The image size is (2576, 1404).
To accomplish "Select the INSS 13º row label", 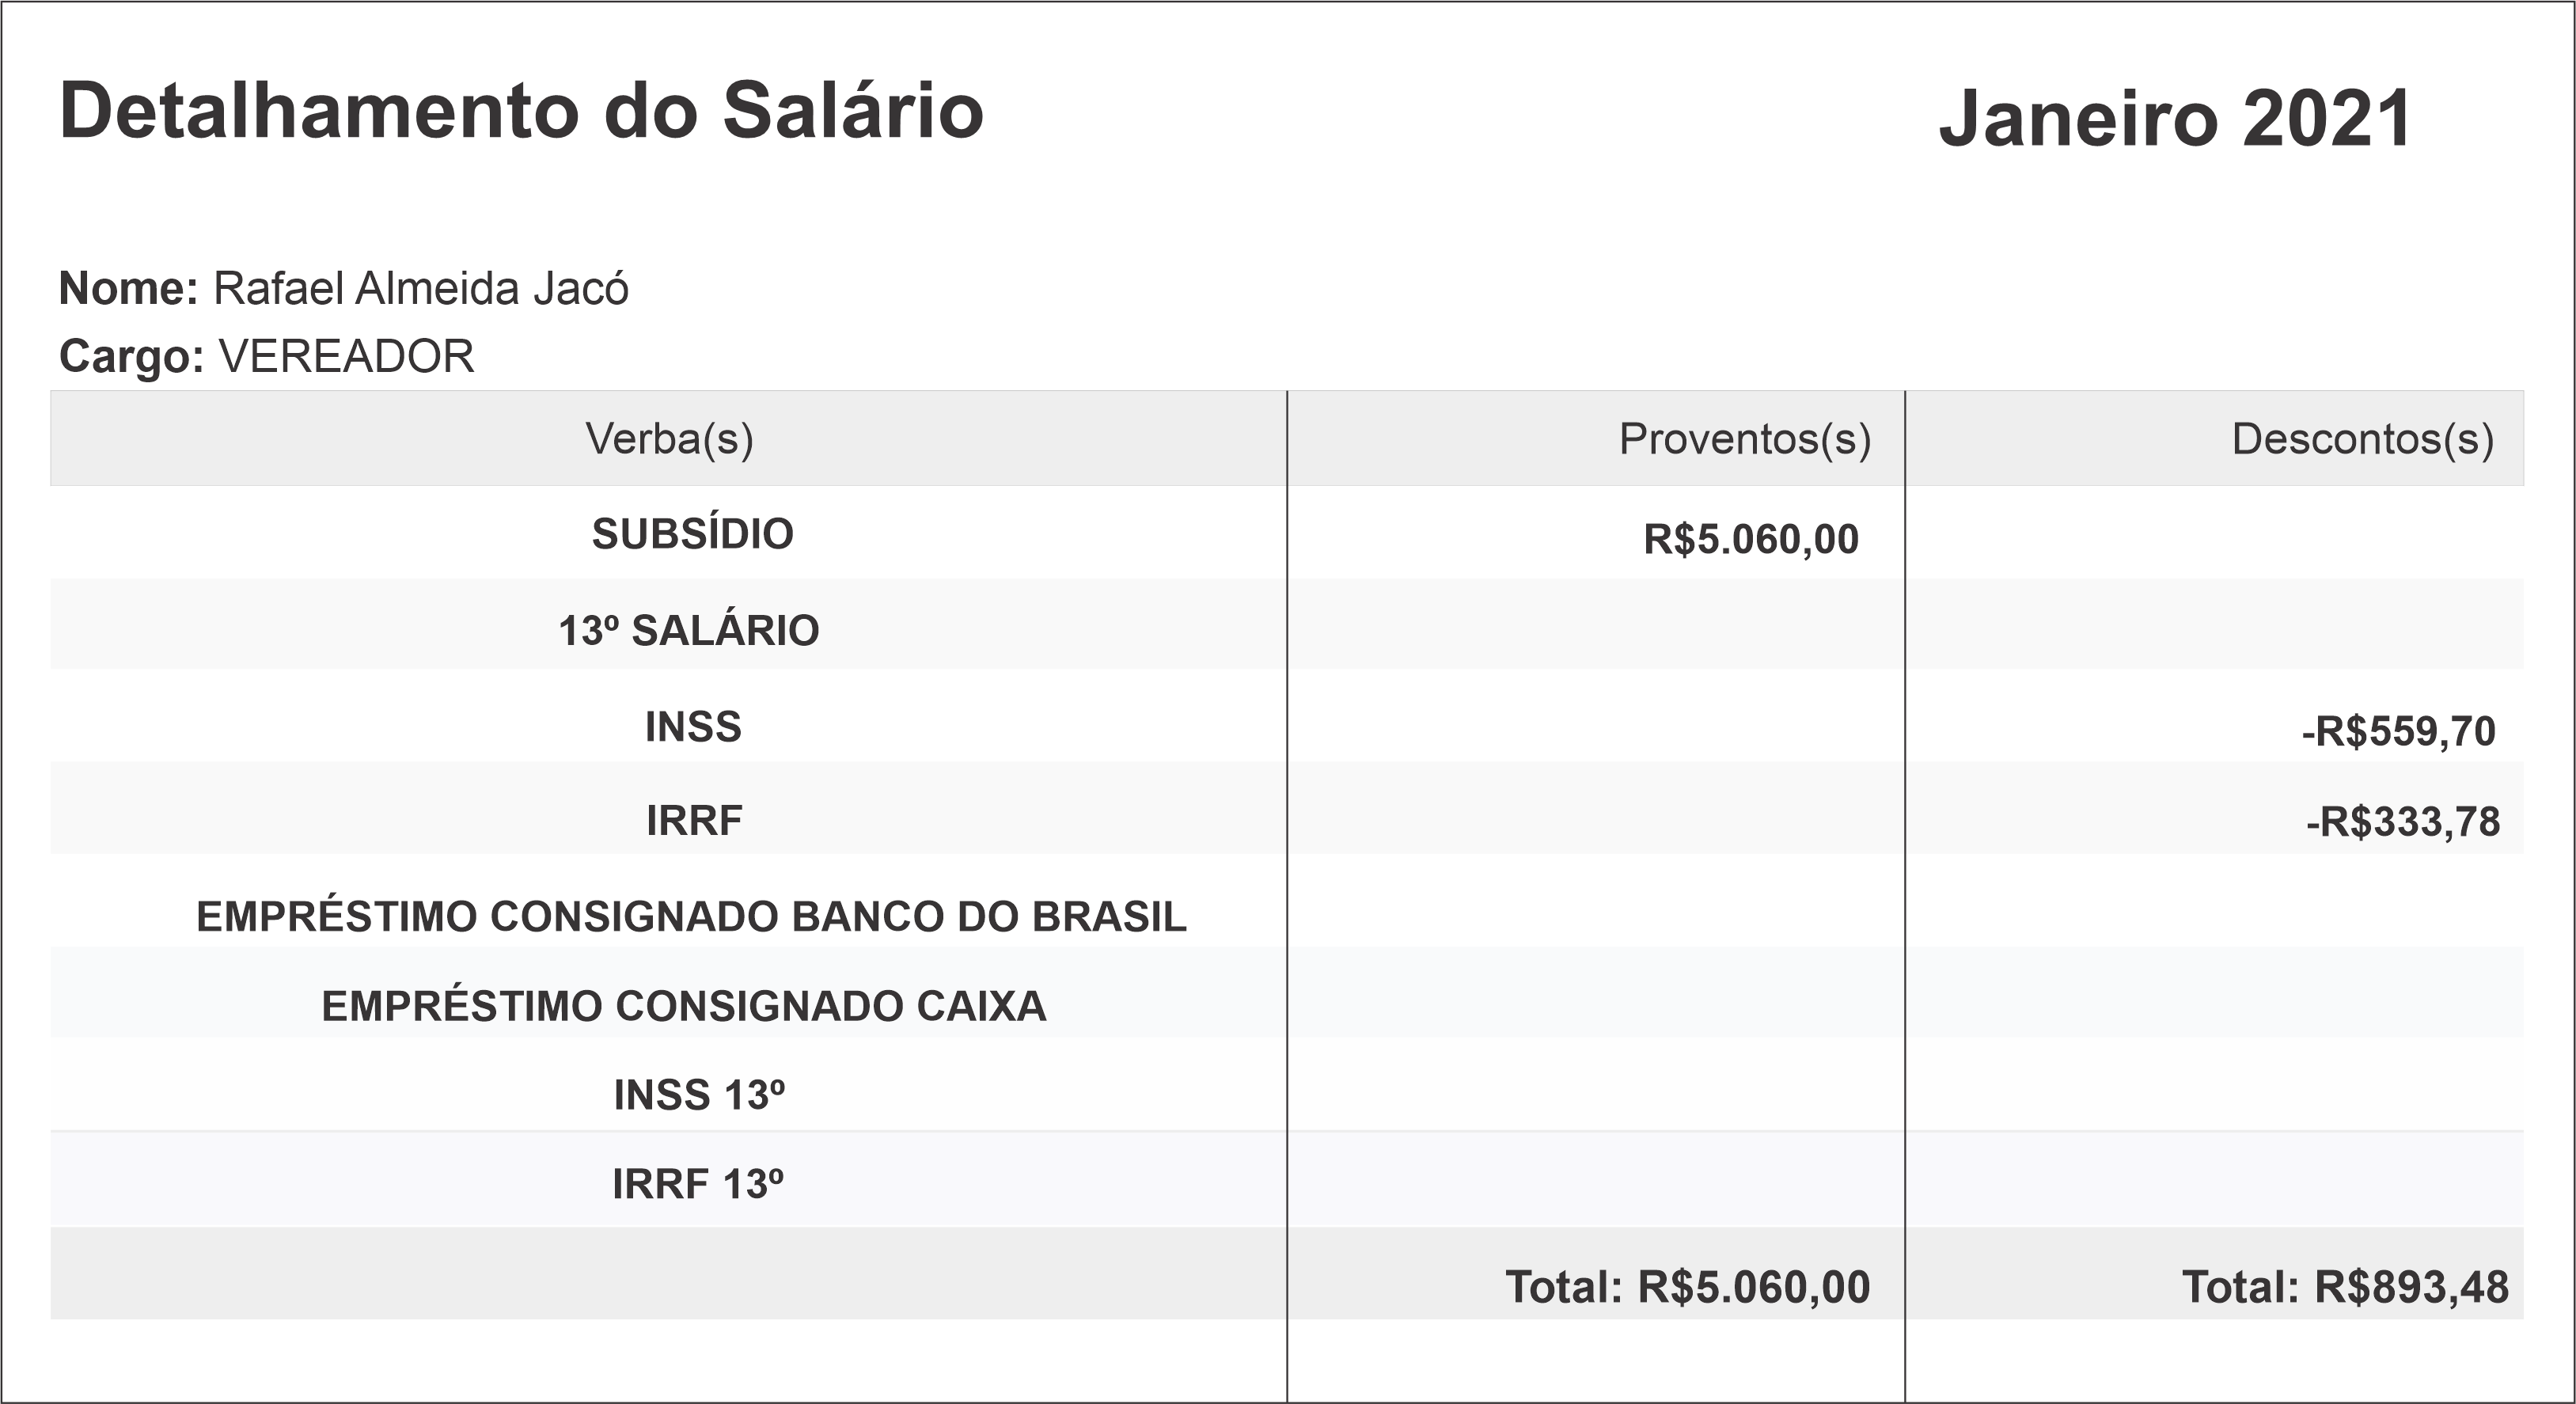I will [699, 1096].
